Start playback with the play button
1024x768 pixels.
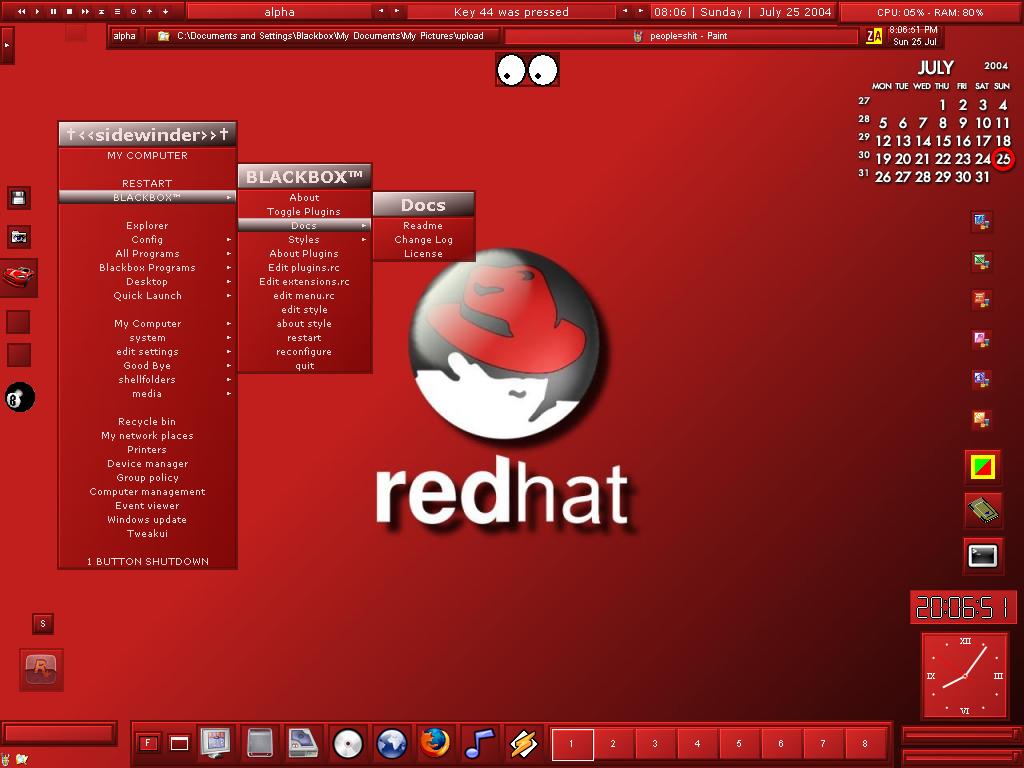(x=37, y=12)
